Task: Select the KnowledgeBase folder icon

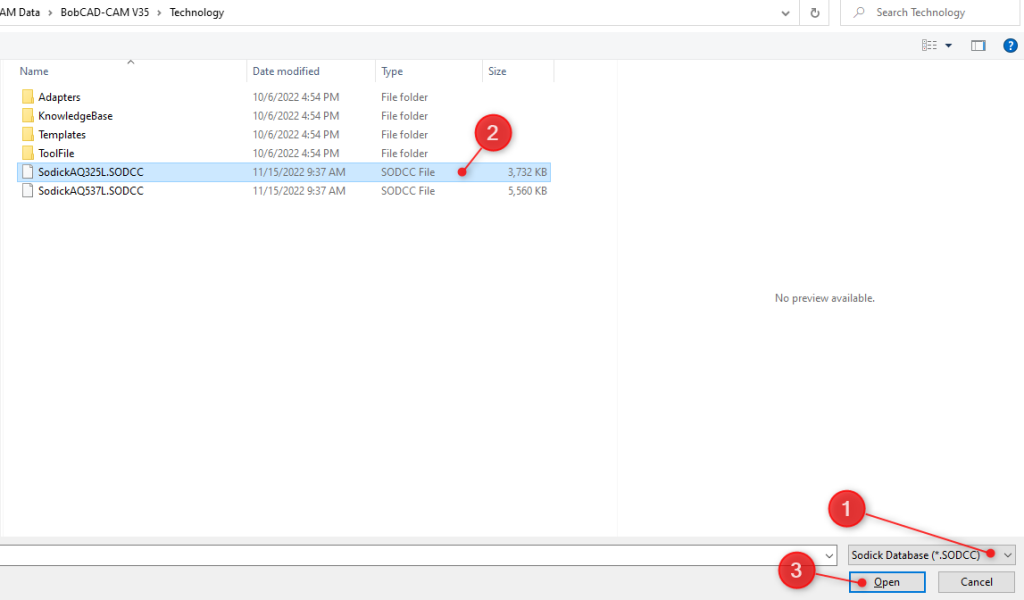Action: click(x=27, y=116)
